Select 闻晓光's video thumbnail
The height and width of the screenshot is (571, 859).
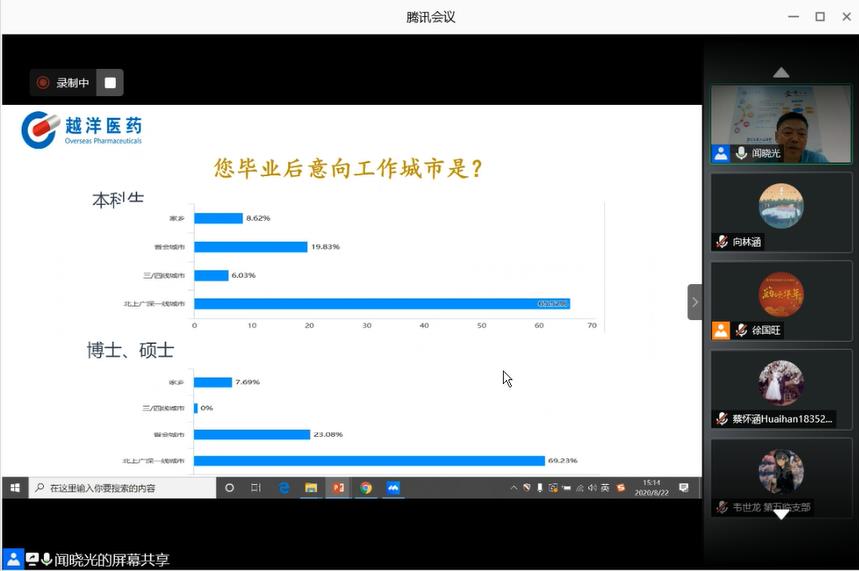pyautogui.click(x=781, y=124)
